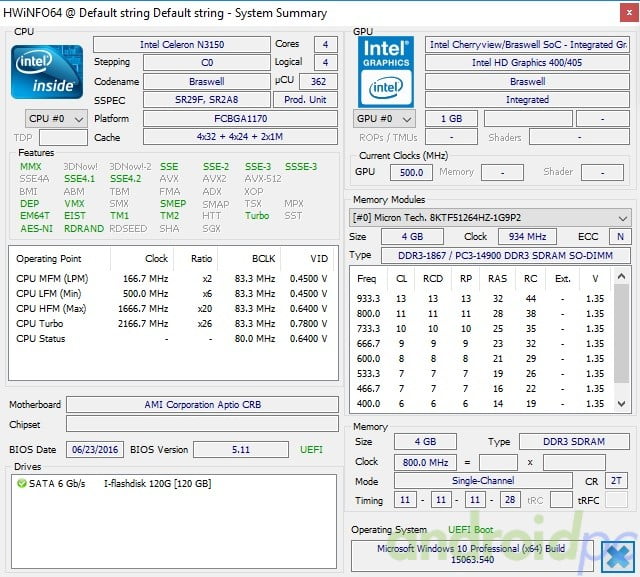Screen dimensions: 640x577
Task: Click the Windows 10 Professional OS field
Action: click(x=471, y=554)
